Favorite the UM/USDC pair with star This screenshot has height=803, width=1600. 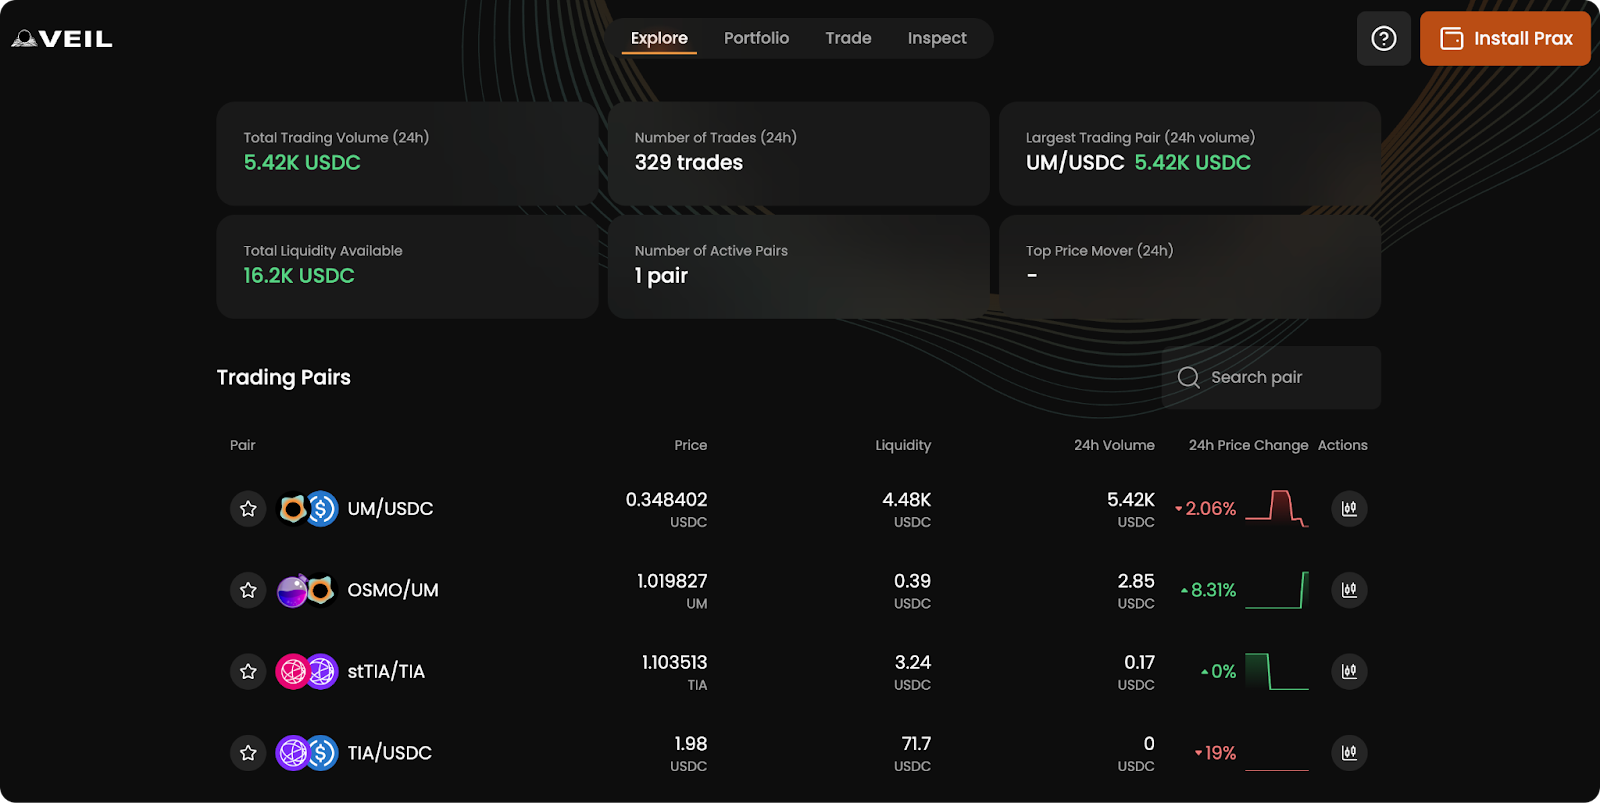tap(248, 509)
